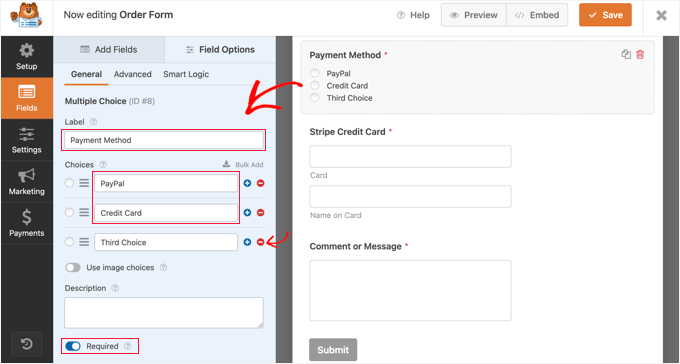Viewport: 680px width, 364px height.
Task: Grab the reorder handle for PayPal choice
Action: point(84,184)
